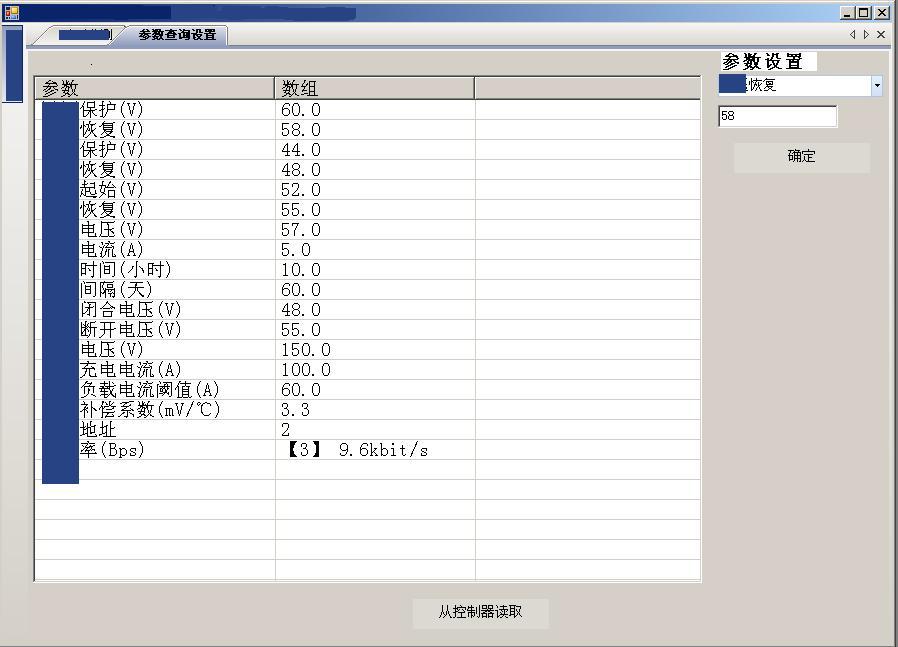The width and height of the screenshot is (898, 647).
Task: Click the 数组 column header
Action: click(x=374, y=89)
